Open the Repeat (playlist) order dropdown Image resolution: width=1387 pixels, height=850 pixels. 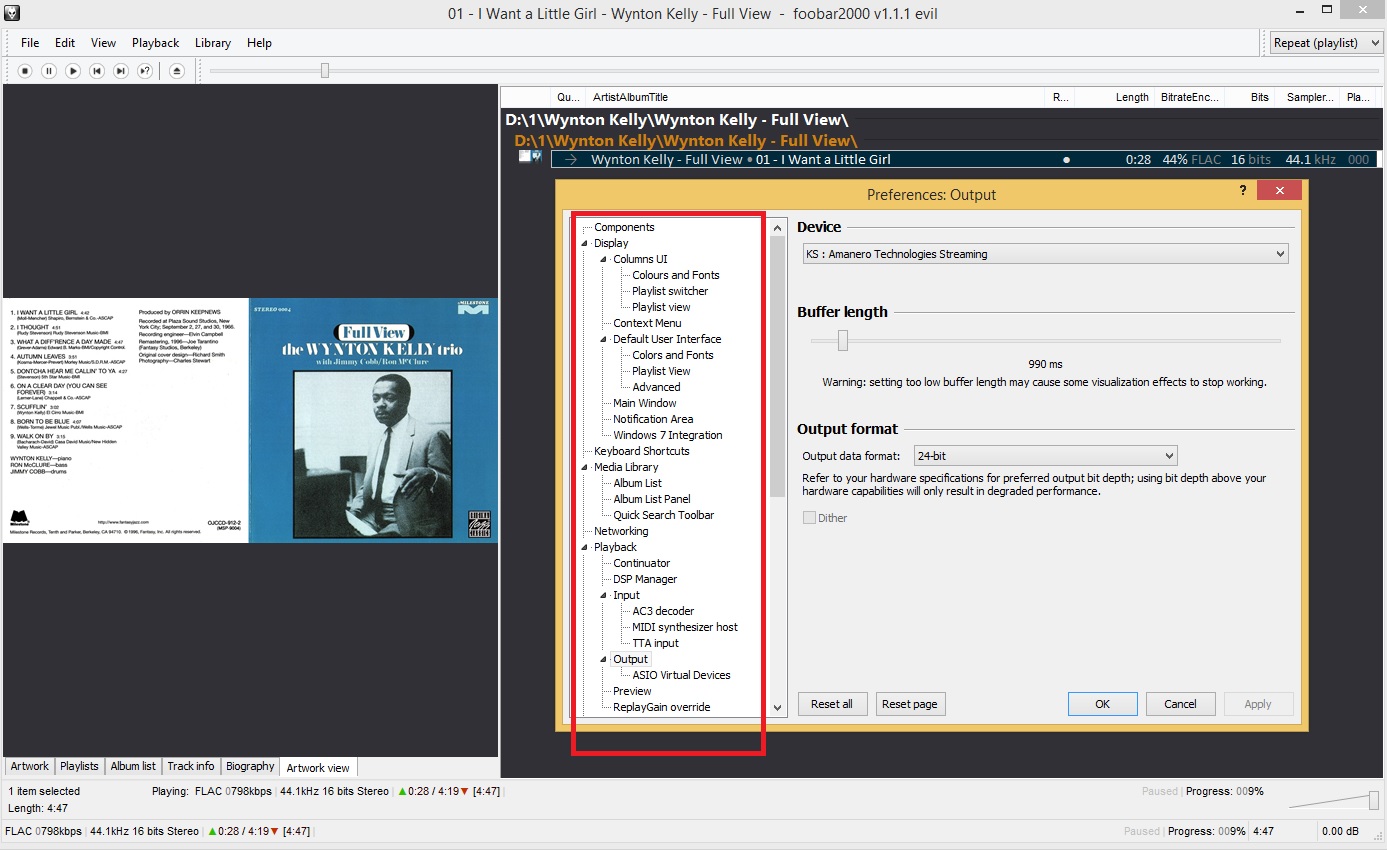[1326, 43]
